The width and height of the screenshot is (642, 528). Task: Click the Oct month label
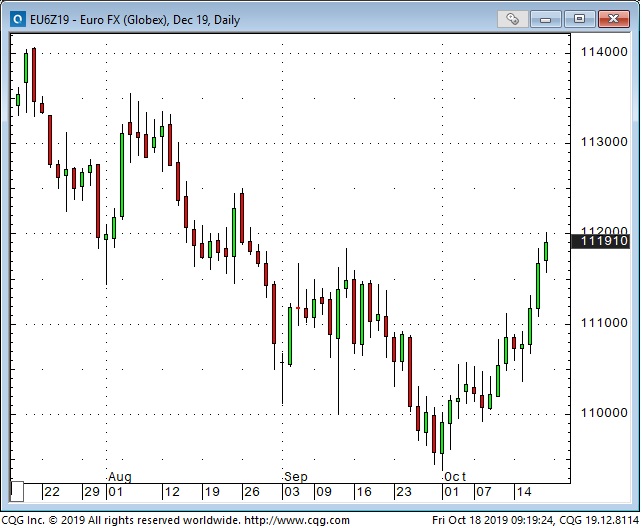pyautogui.click(x=455, y=477)
